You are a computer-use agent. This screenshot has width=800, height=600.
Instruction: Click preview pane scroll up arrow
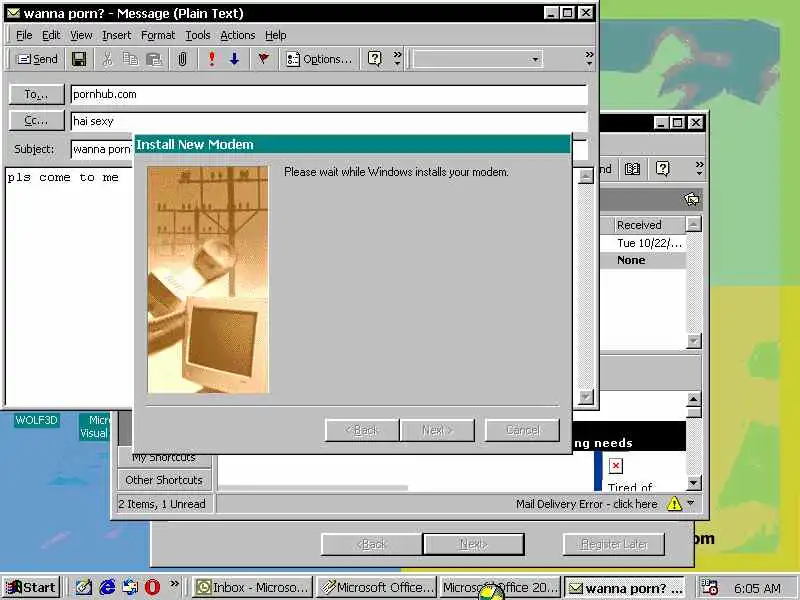coord(694,399)
